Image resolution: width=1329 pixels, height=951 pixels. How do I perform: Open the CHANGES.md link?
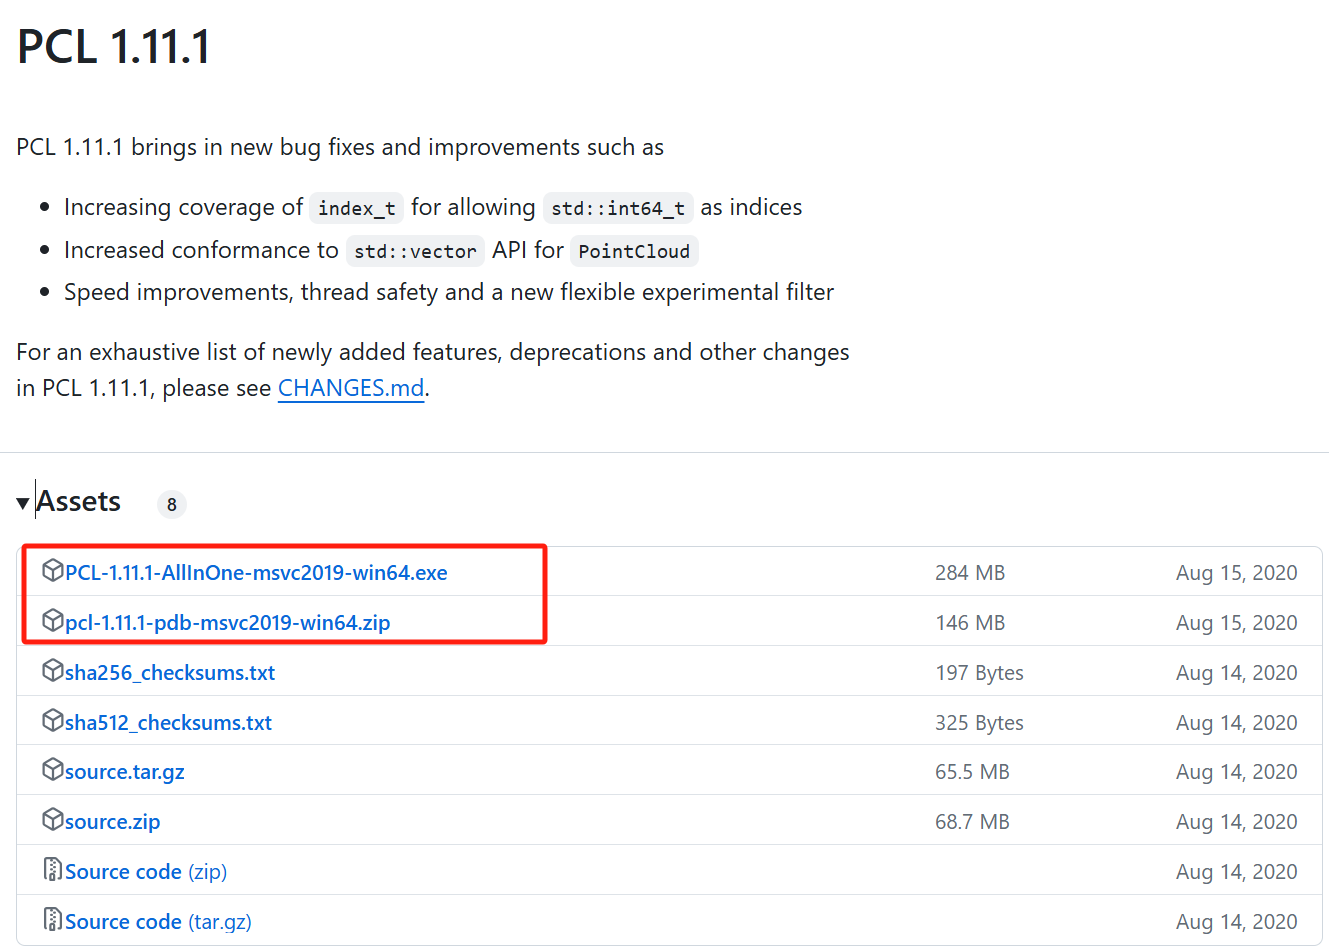(350, 388)
